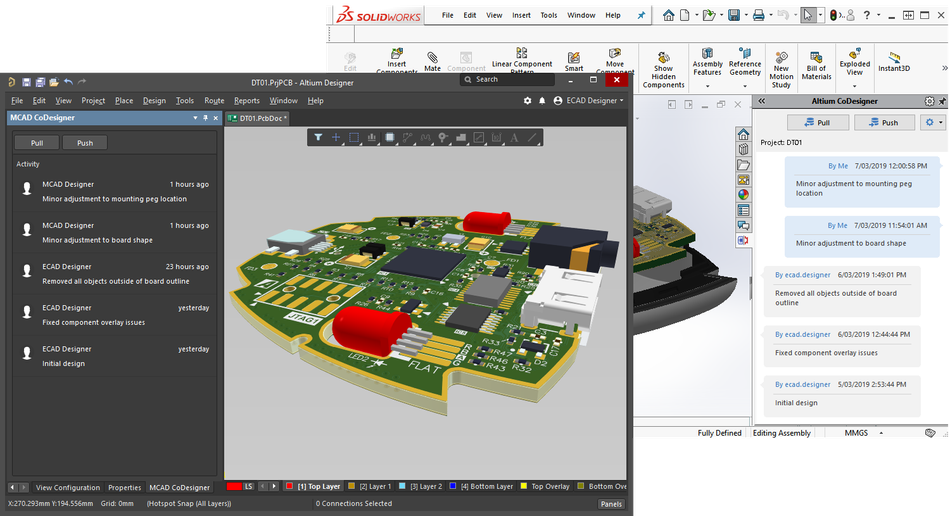Open the Altium Design menu
Image resolution: width=950 pixels, height=516 pixels.
coord(154,101)
